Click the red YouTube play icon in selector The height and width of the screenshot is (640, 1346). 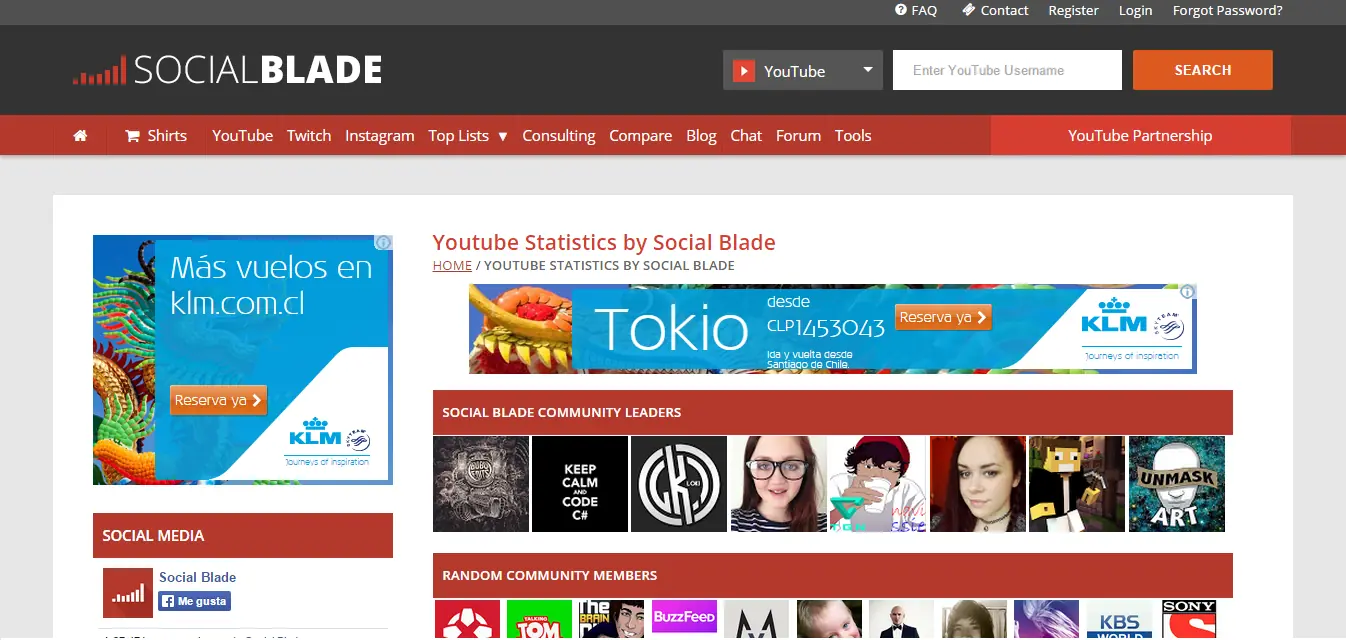743,71
